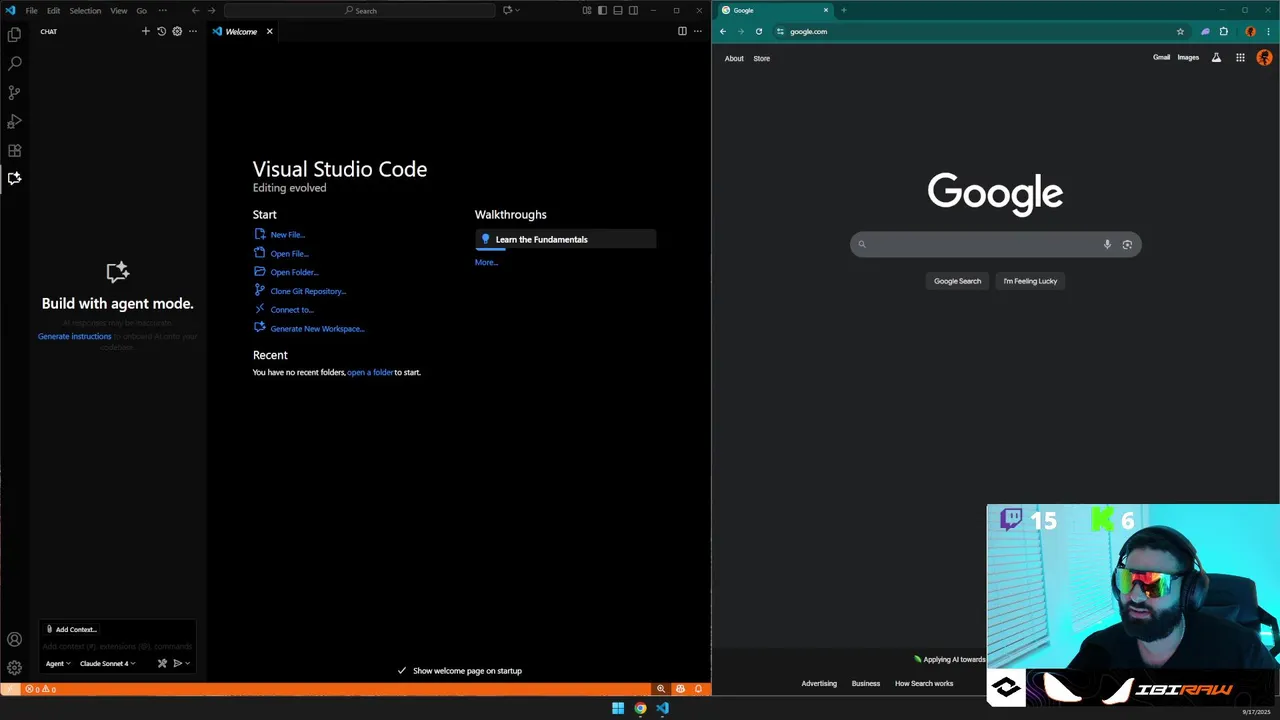Click the VS Code command center search
Image resolution: width=1280 pixels, height=720 pixels.
click(x=360, y=10)
